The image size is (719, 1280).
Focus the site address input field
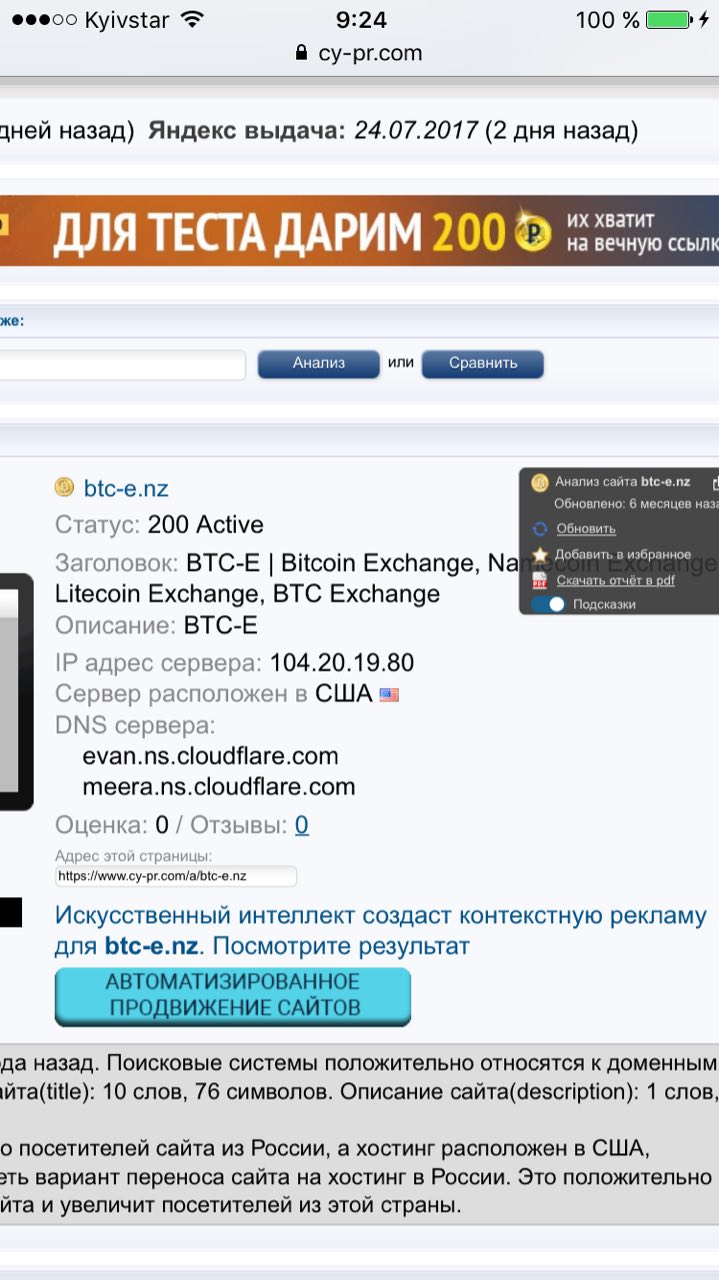click(x=122, y=364)
